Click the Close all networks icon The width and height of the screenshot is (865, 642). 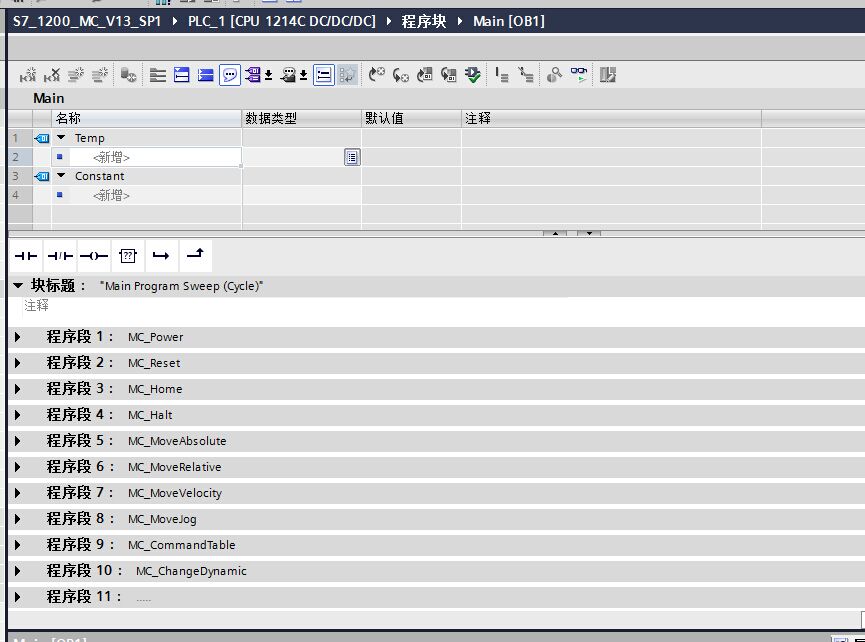(x=206, y=74)
